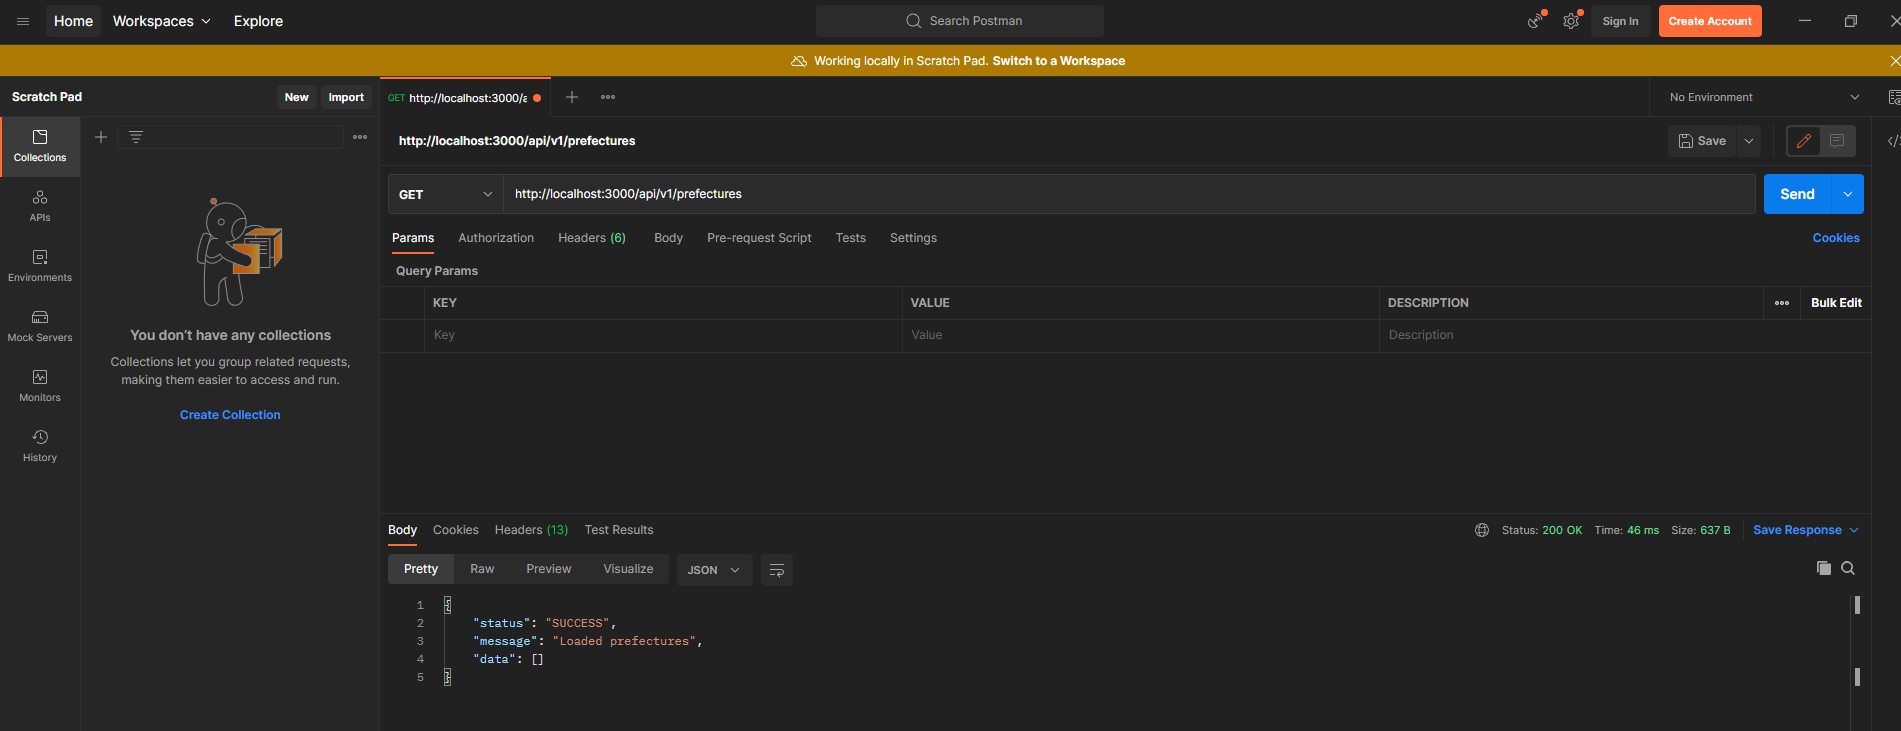
Task: Open the hamburger menu icon
Action: click(23, 21)
